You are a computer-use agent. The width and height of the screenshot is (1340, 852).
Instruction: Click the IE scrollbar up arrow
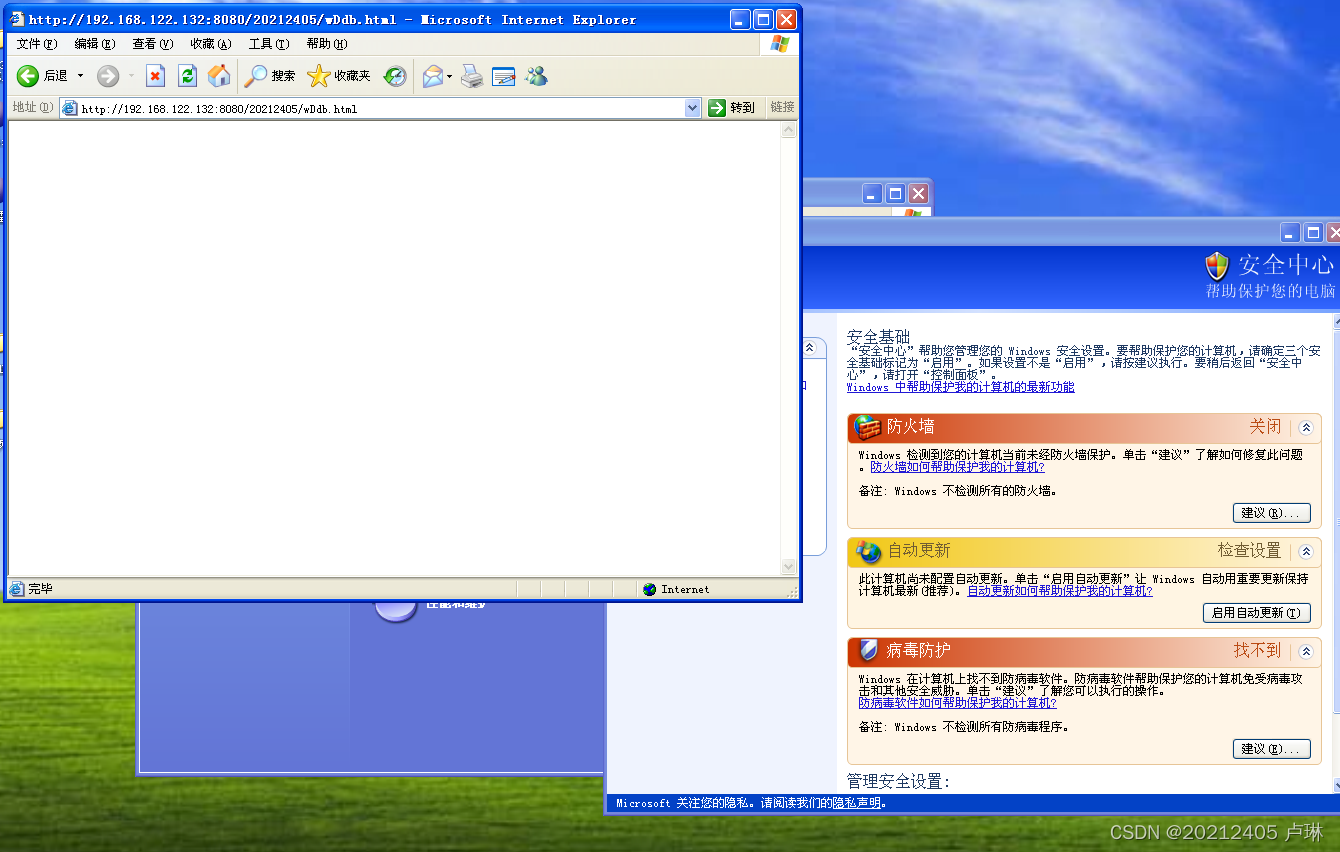788,130
